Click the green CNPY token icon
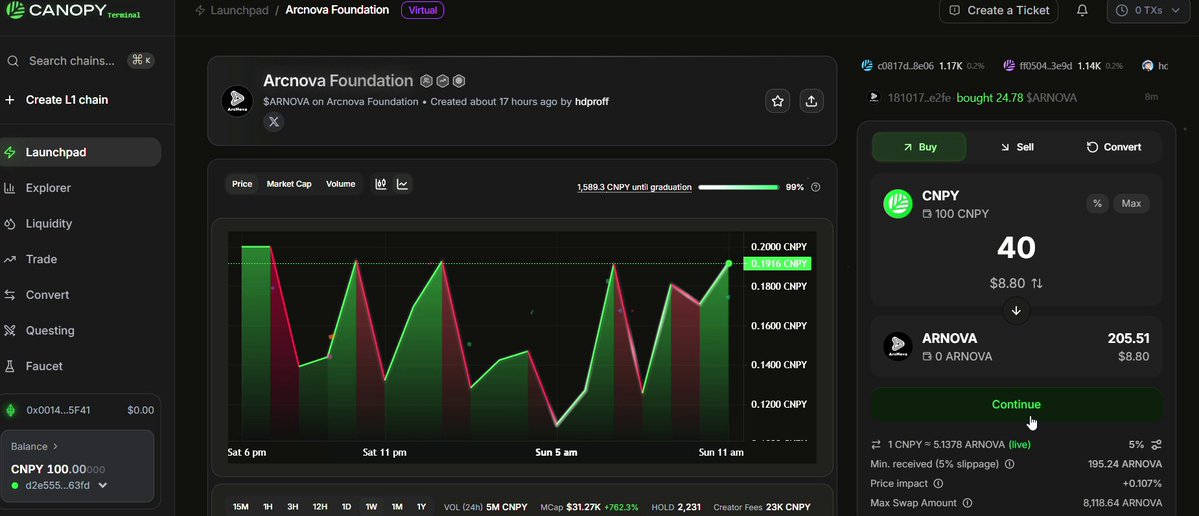The image size is (1199, 516). coord(898,204)
